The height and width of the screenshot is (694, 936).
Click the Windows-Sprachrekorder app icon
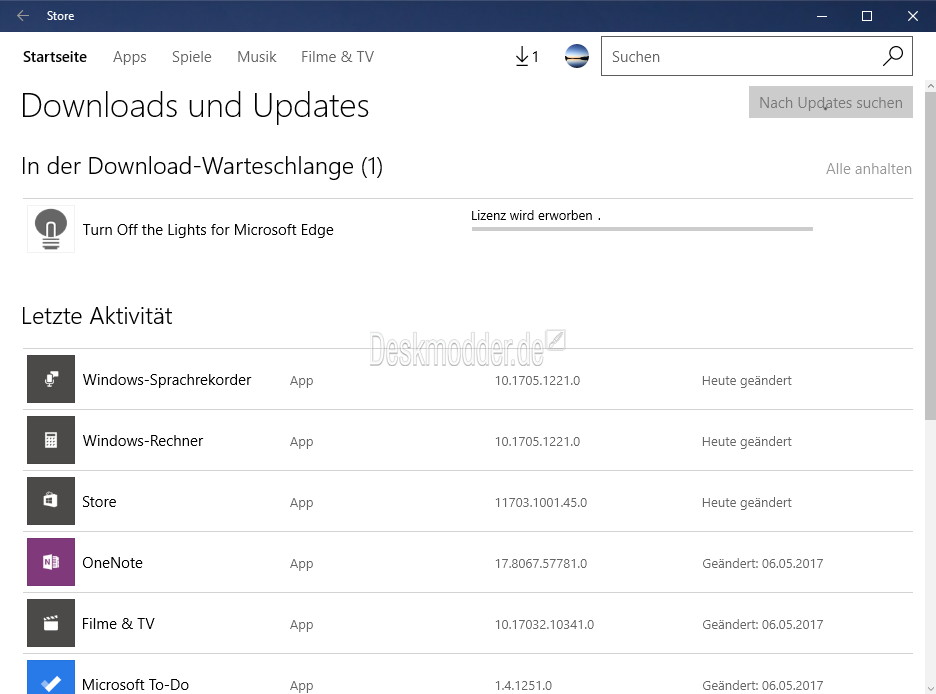51,379
